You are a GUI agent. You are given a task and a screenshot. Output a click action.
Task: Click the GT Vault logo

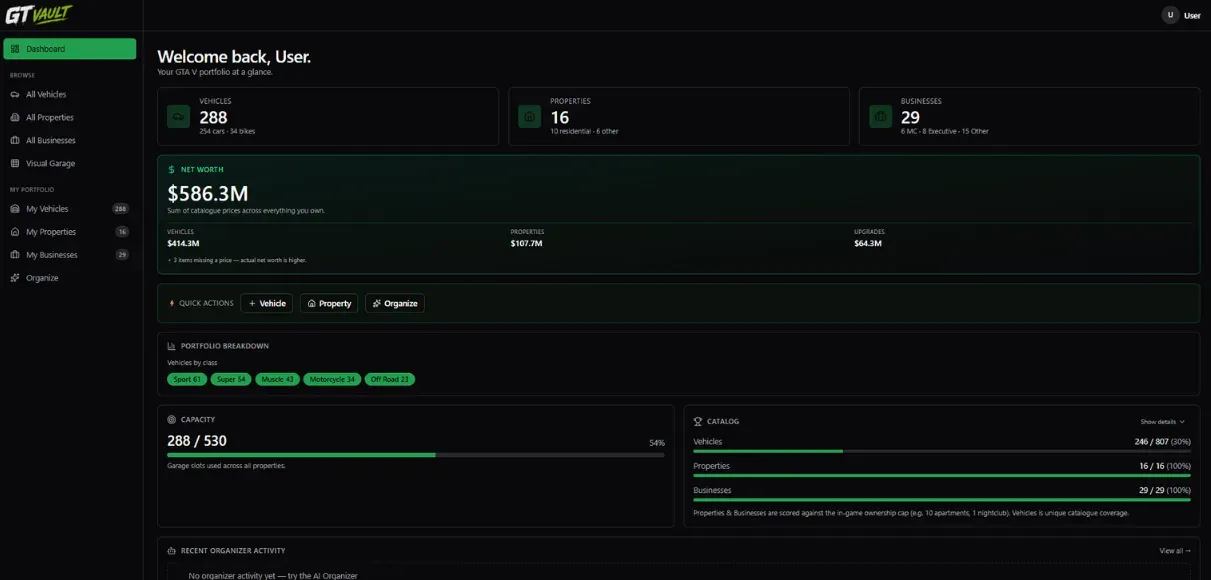coord(38,15)
